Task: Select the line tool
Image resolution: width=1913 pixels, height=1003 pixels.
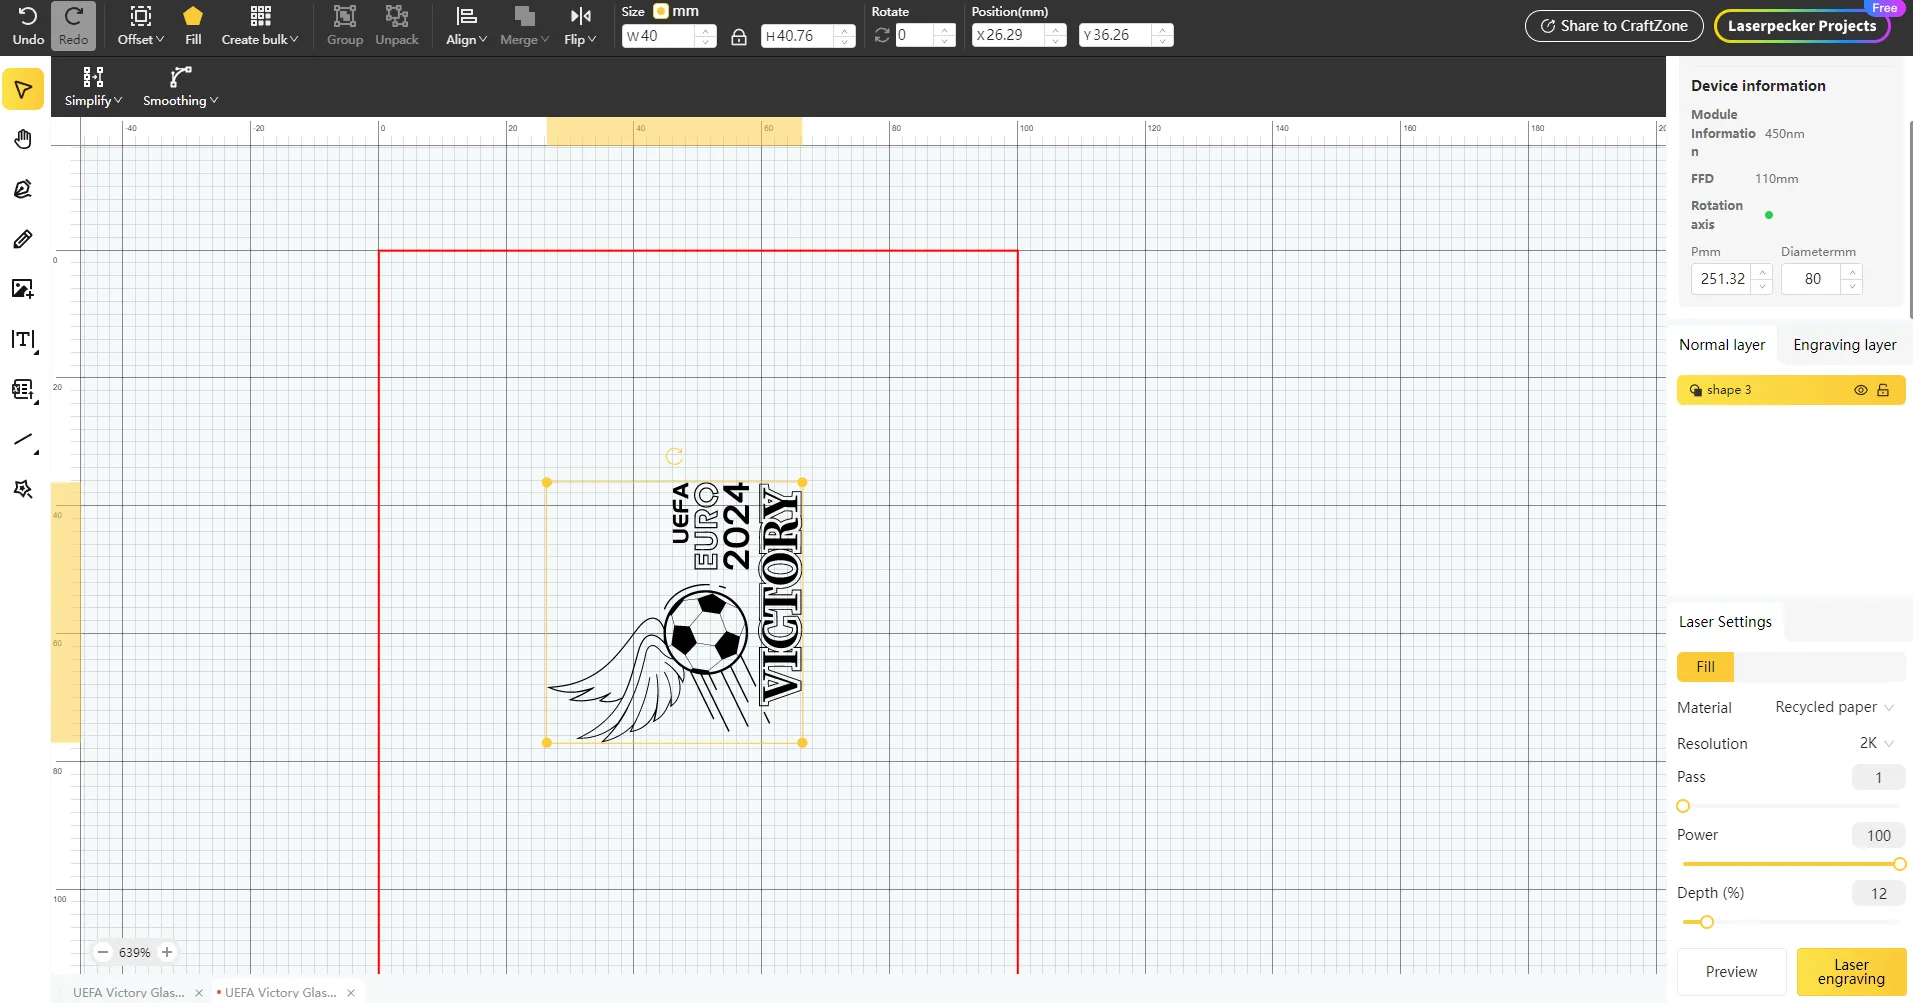Action: pyautogui.click(x=23, y=440)
